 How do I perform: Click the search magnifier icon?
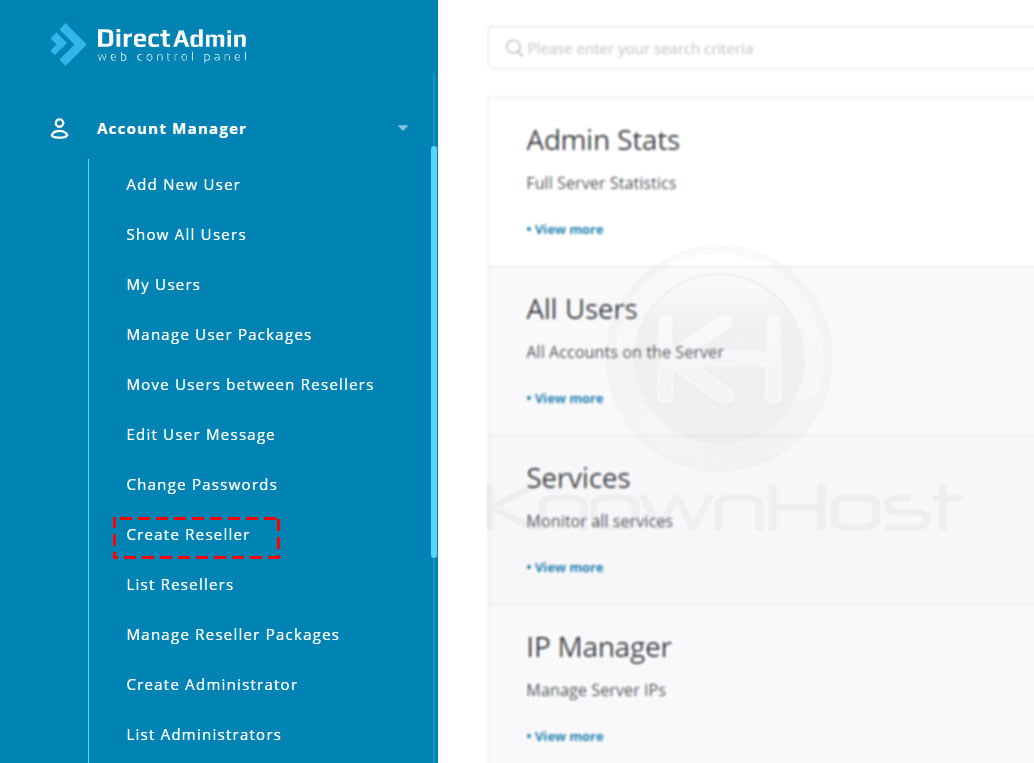pyautogui.click(x=513, y=48)
